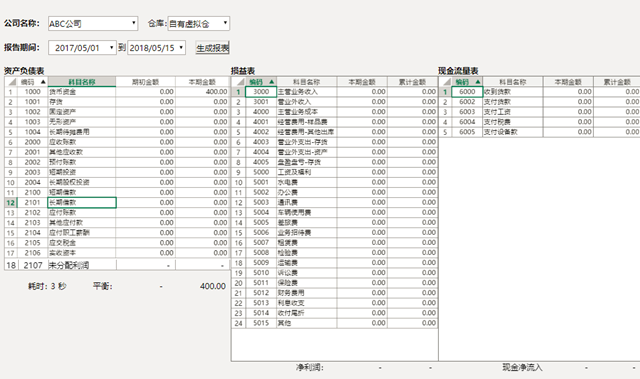Image resolution: width=640 pixels, height=379 pixels.
Task: Select all cells in balance sheet corner
Action: (x=11, y=82)
